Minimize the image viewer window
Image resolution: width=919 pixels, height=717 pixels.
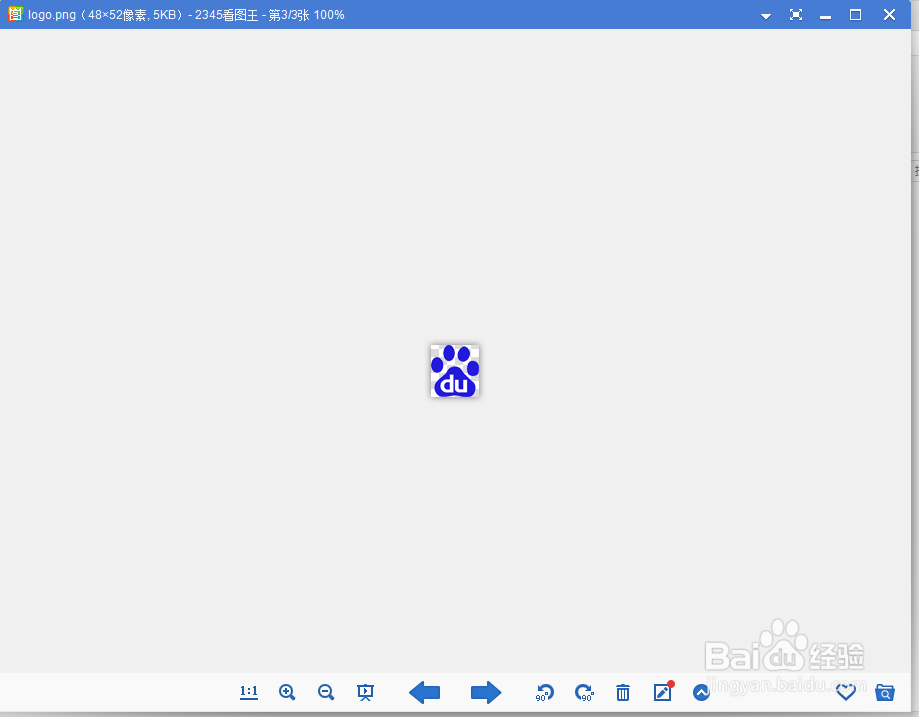tap(825, 18)
